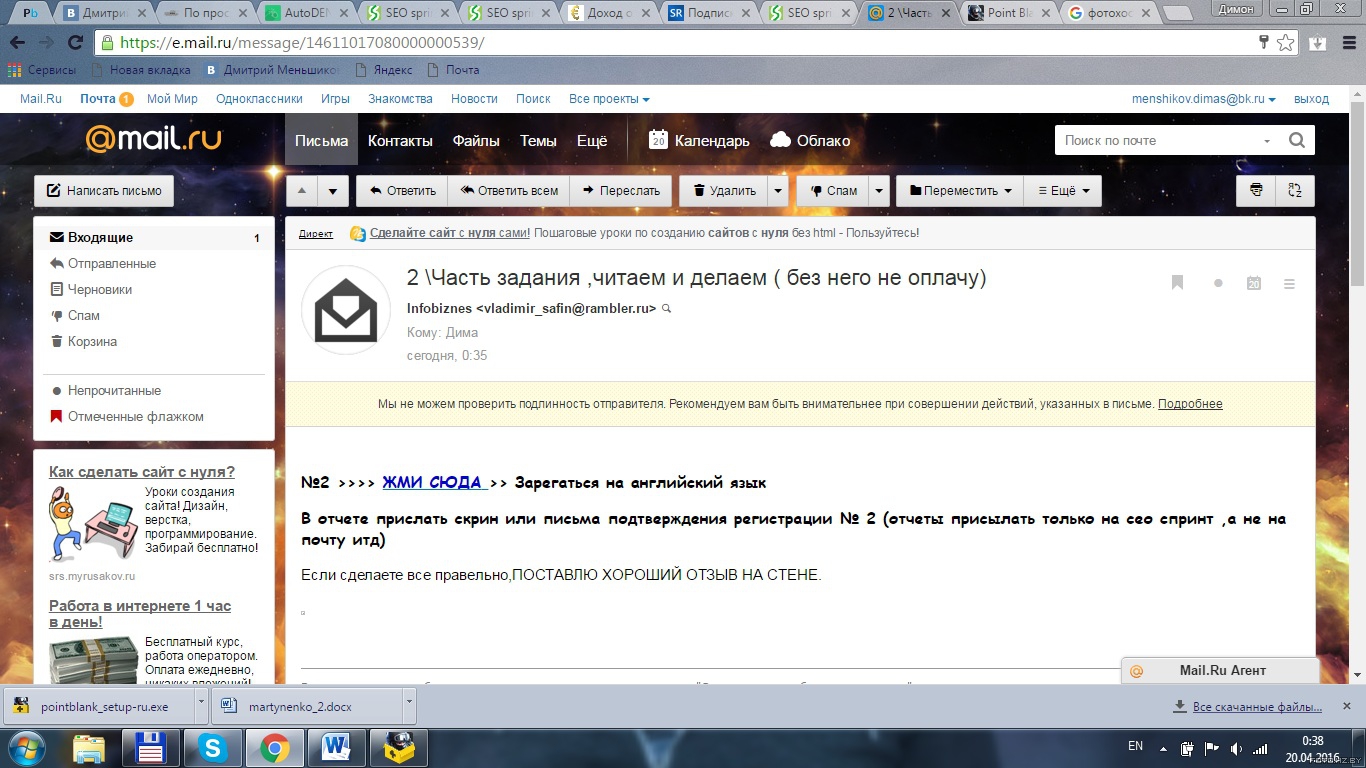The height and width of the screenshot is (768, 1366).
Task: Click the translate message icon at toolbar end
Action: tap(1295, 191)
